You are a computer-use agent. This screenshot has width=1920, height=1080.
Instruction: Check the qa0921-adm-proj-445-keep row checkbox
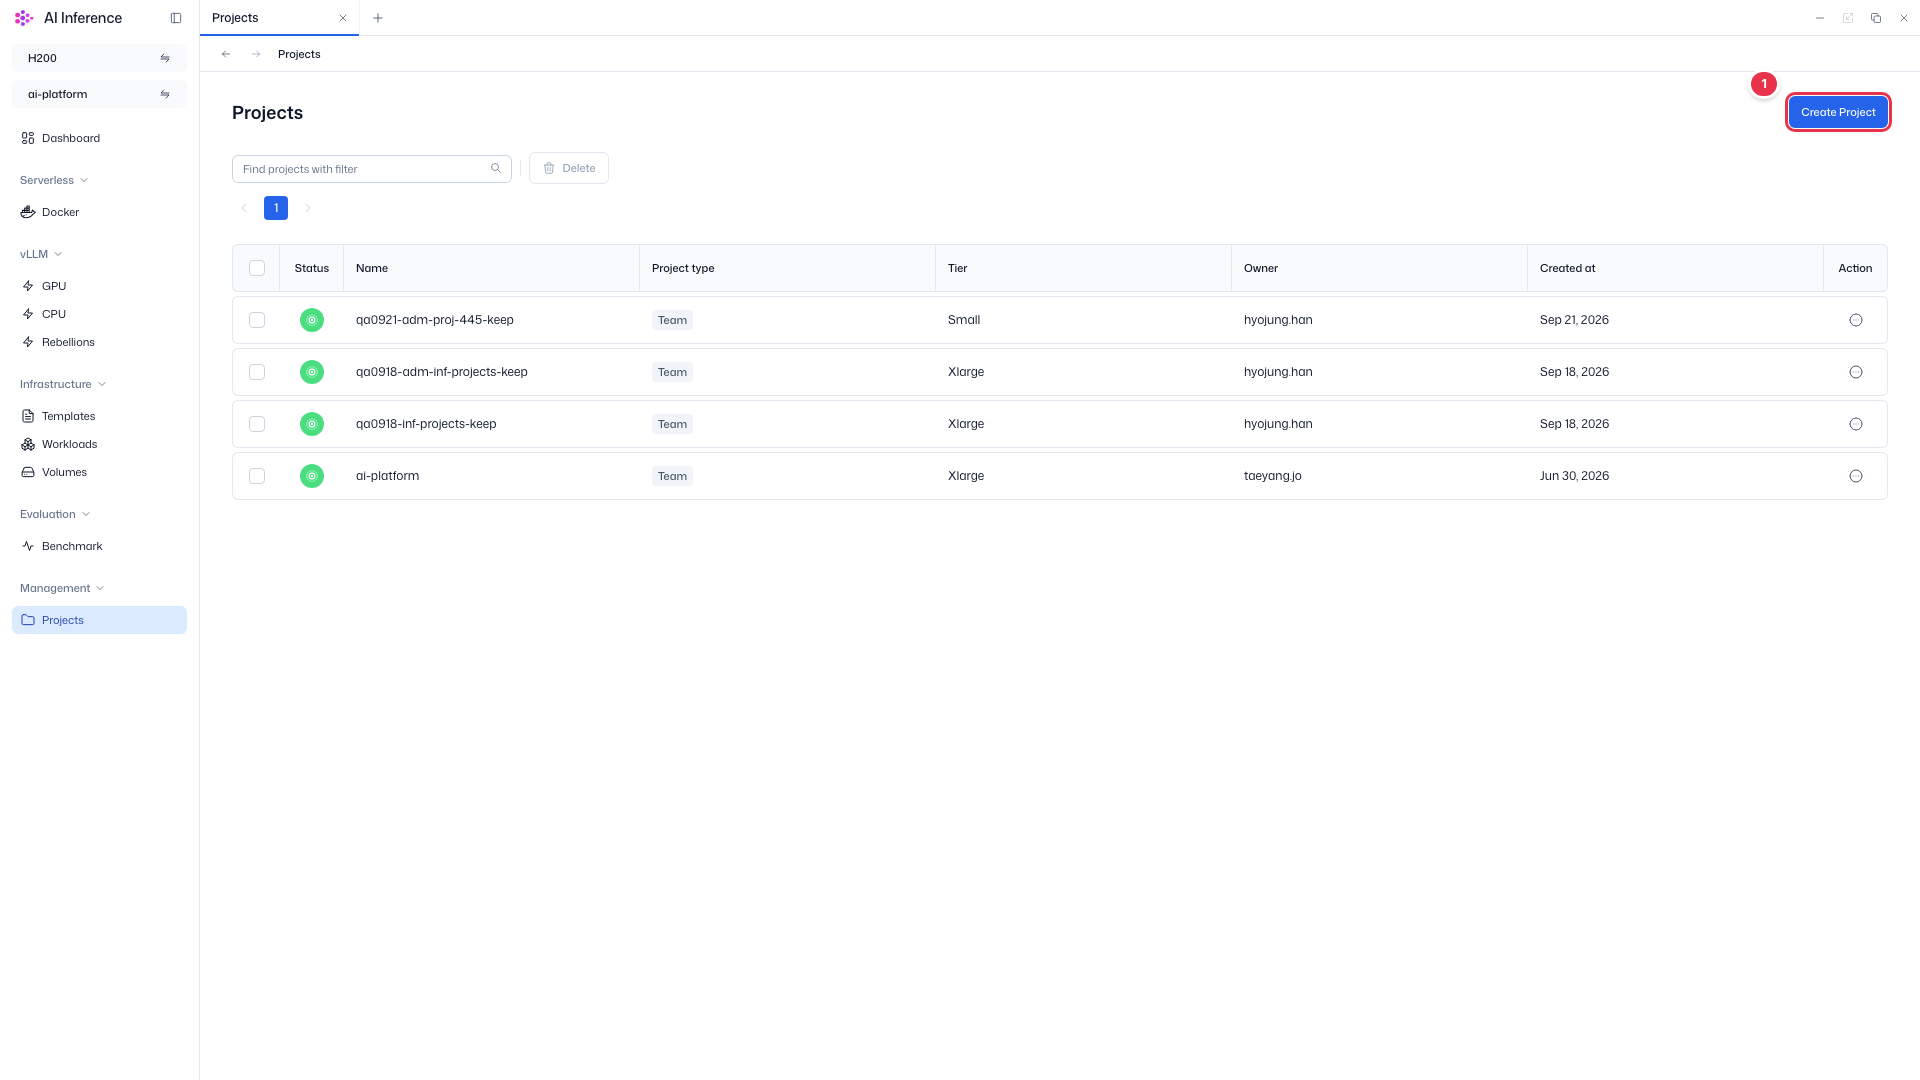[x=257, y=320]
